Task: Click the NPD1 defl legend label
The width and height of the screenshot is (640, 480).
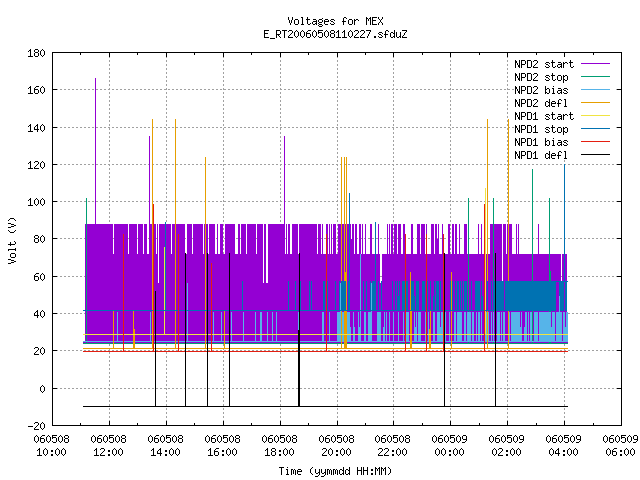Action: point(541,156)
